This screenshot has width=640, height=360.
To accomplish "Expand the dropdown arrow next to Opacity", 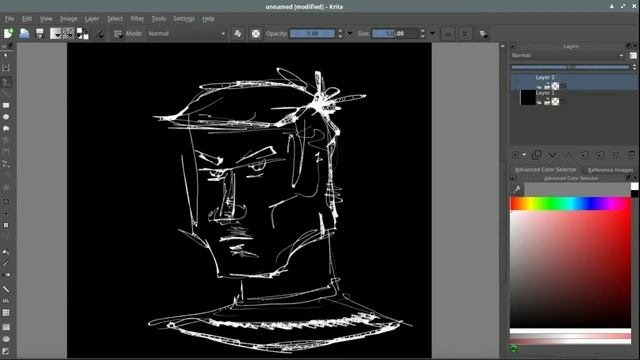I will (350, 33).
